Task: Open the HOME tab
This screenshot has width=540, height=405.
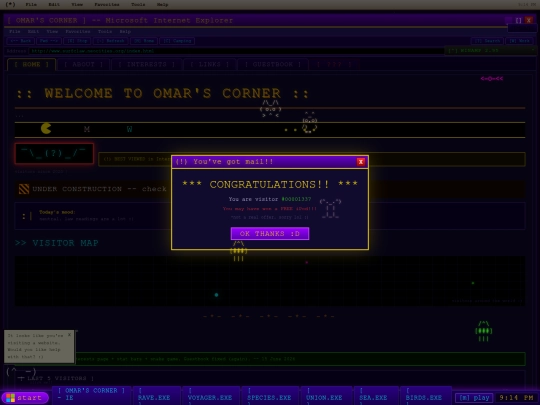Action: click(x=31, y=64)
